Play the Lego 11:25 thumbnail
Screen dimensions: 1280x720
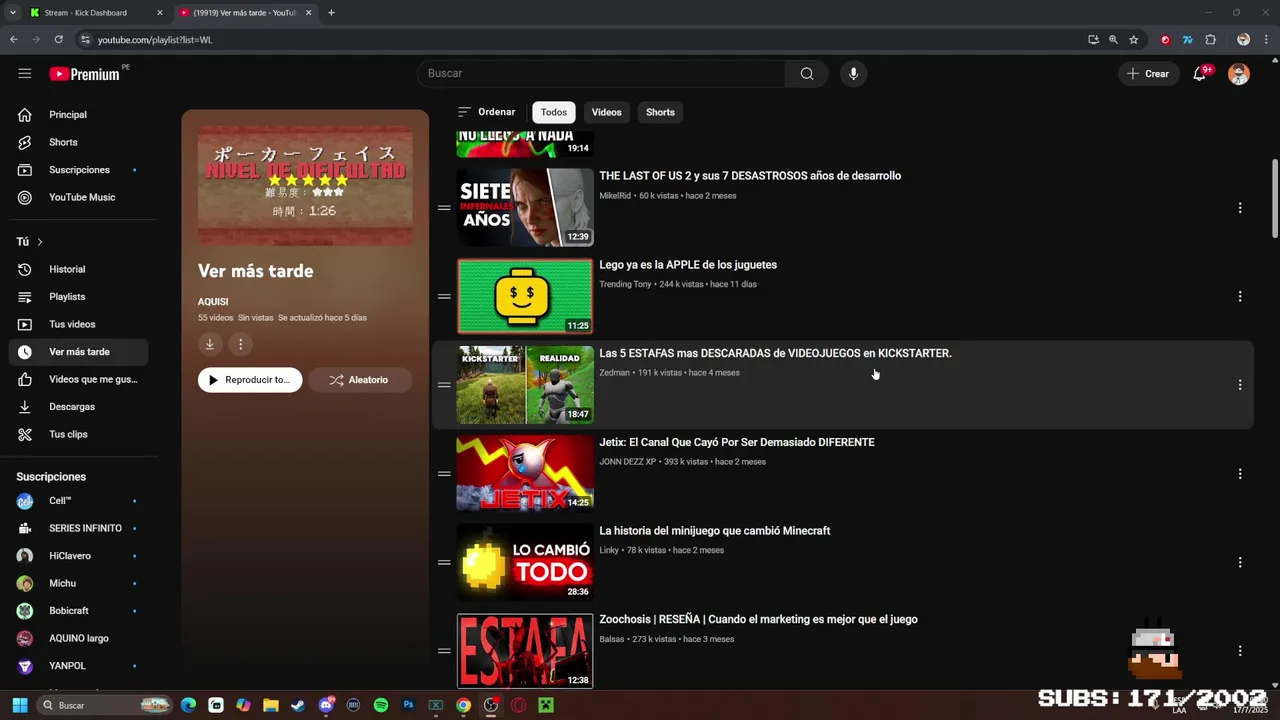click(525, 296)
